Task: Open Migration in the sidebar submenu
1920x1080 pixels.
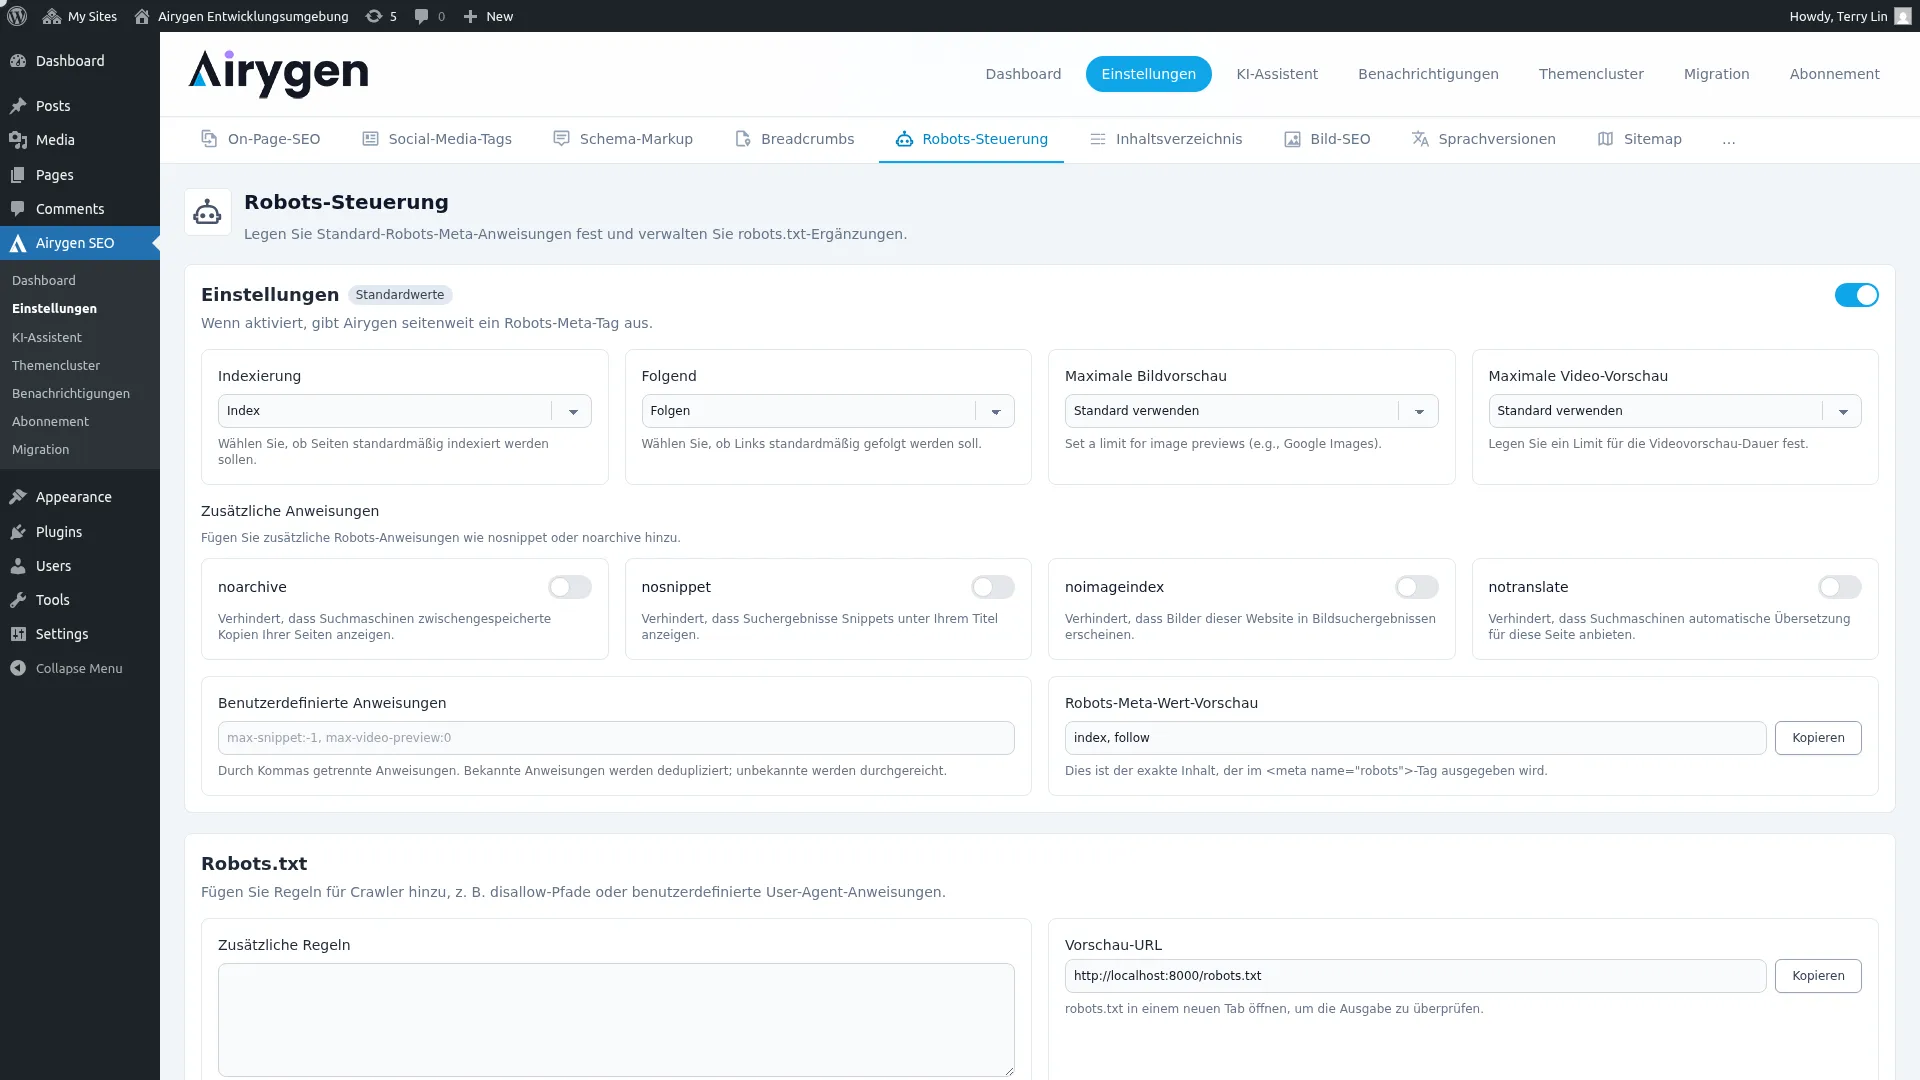Action: (x=41, y=450)
